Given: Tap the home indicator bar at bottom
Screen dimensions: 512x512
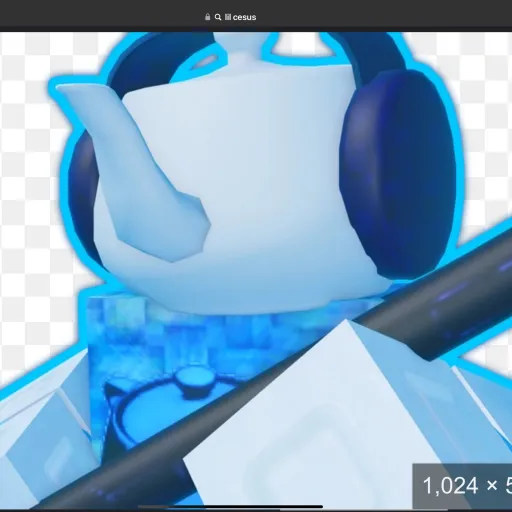Looking at the screenshot, I should click(x=231, y=507).
